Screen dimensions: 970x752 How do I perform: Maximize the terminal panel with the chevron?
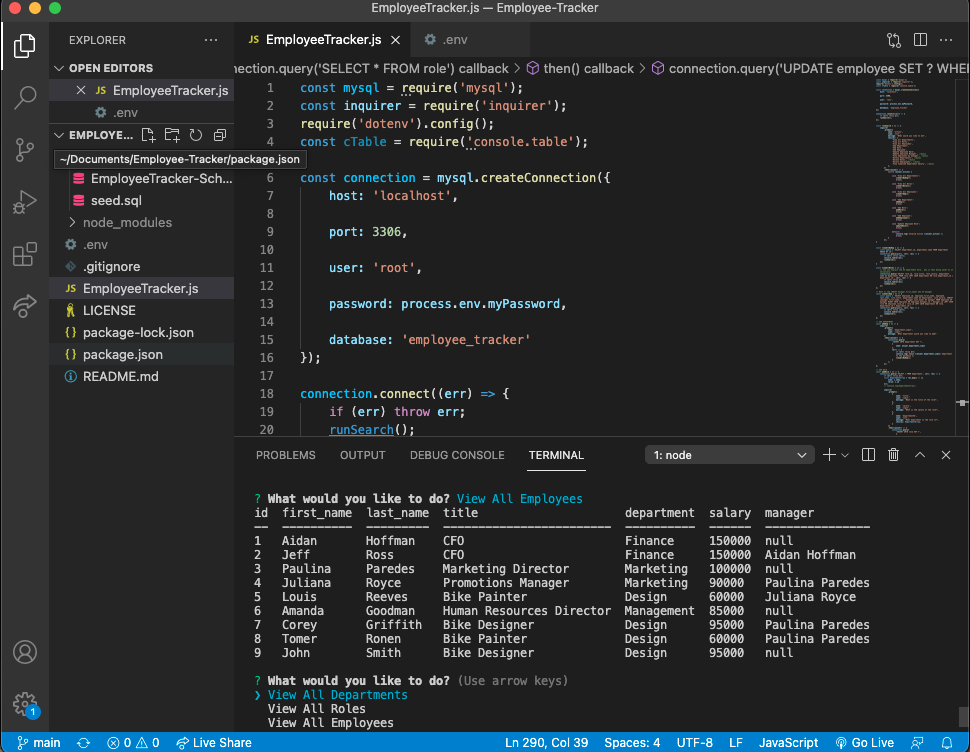point(920,454)
